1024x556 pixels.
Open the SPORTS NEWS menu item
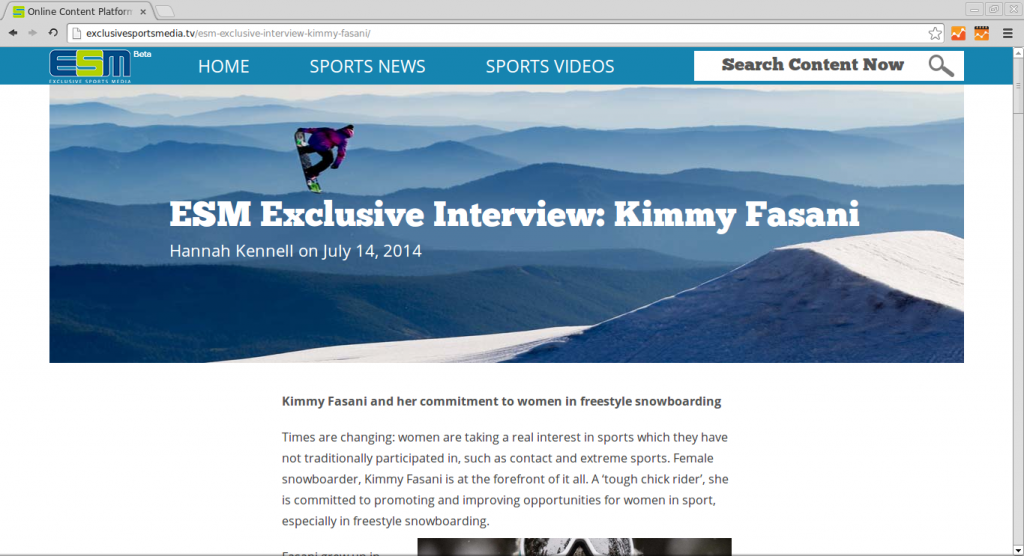coord(367,66)
